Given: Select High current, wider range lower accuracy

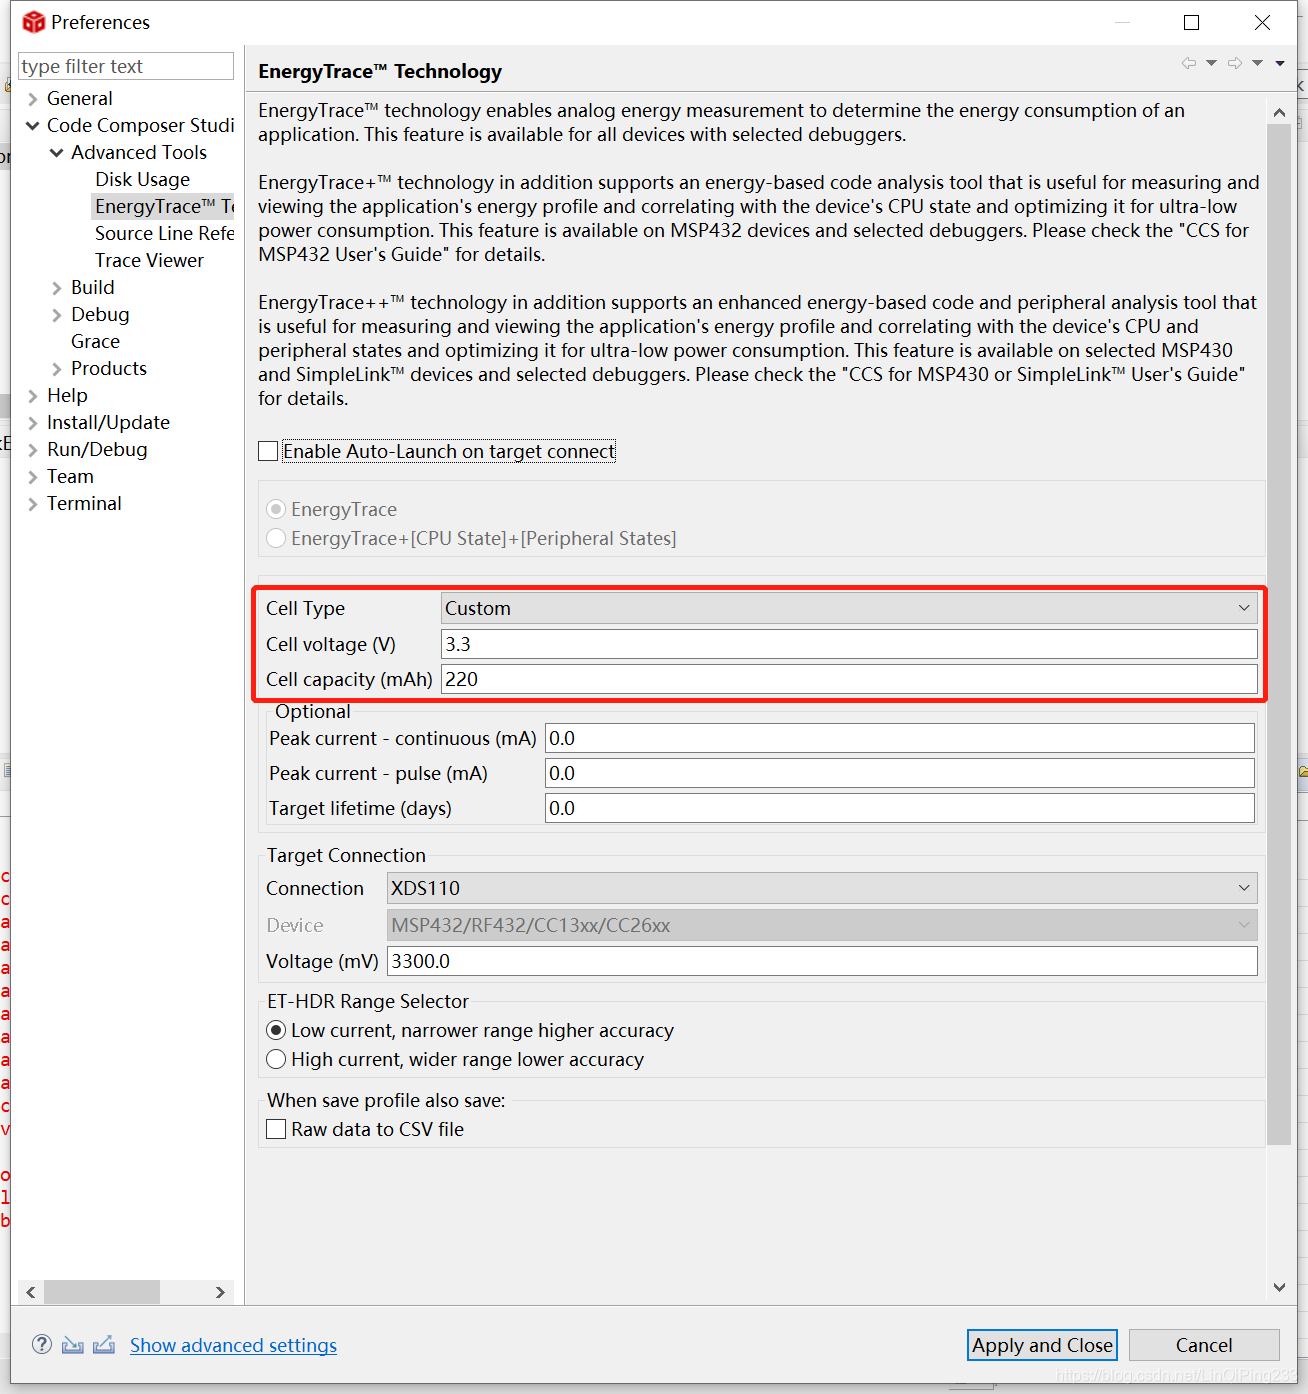Looking at the screenshot, I should (x=276, y=1059).
